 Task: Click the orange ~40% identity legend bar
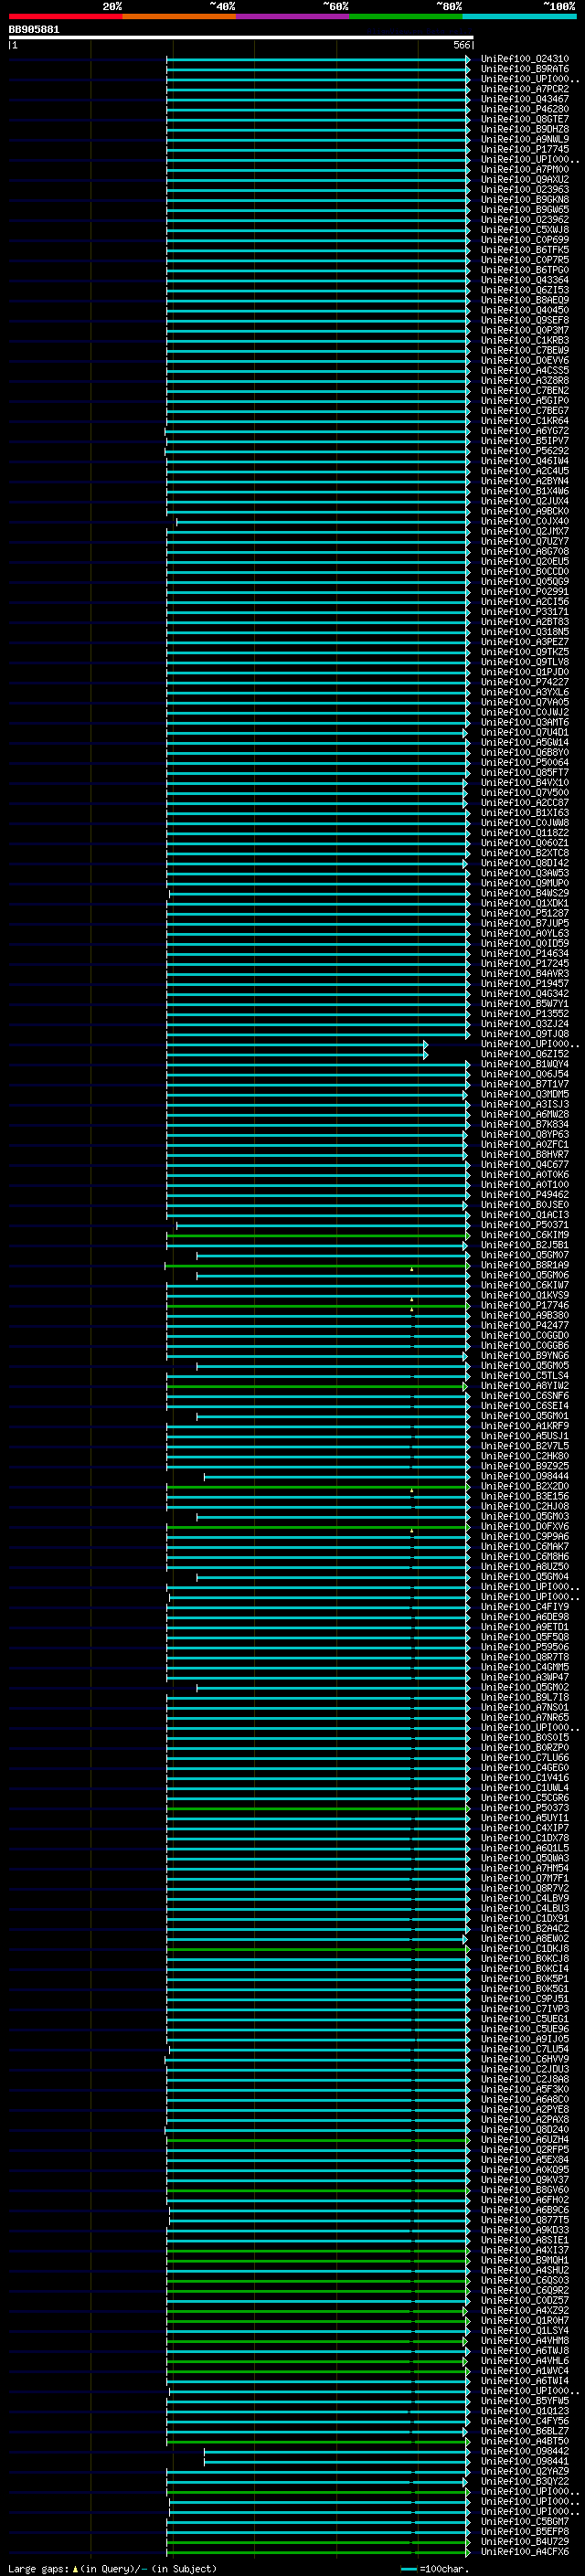179,16
